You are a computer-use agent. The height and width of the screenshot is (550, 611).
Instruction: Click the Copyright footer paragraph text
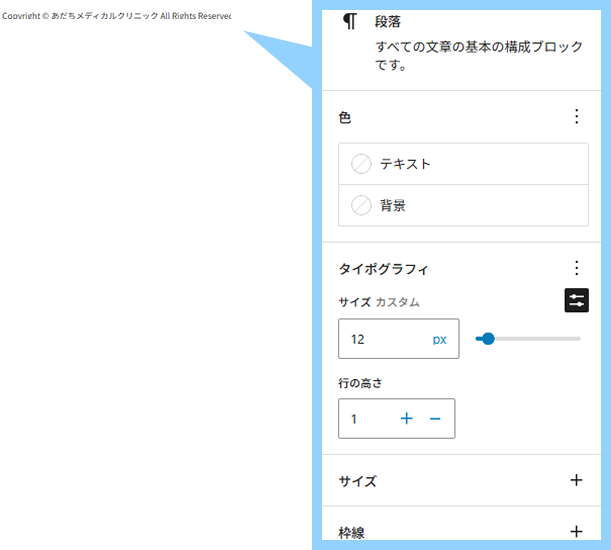pyautogui.click(x=117, y=16)
